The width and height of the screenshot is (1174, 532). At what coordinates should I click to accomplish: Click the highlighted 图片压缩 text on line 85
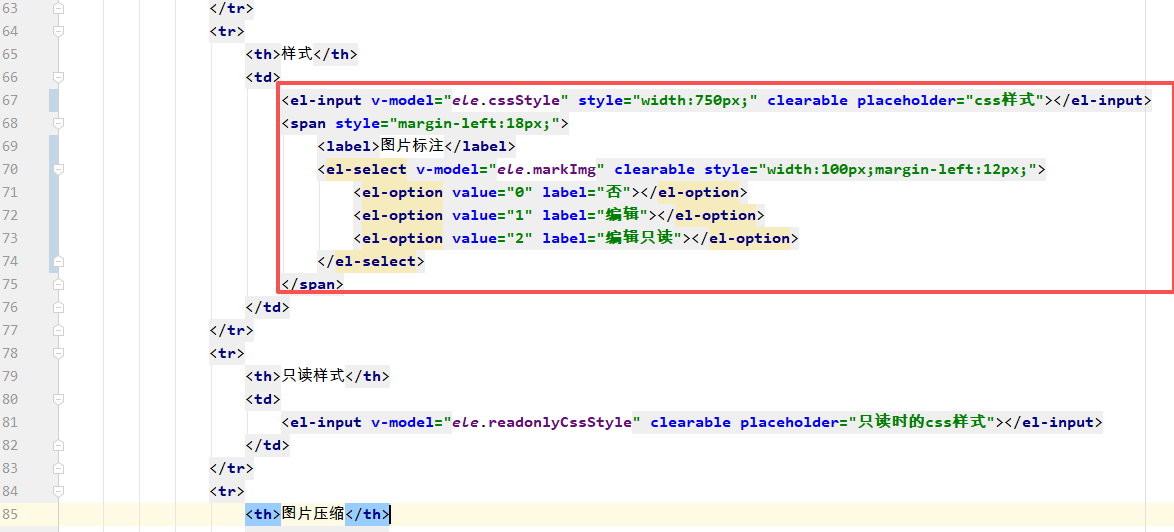coord(313,514)
